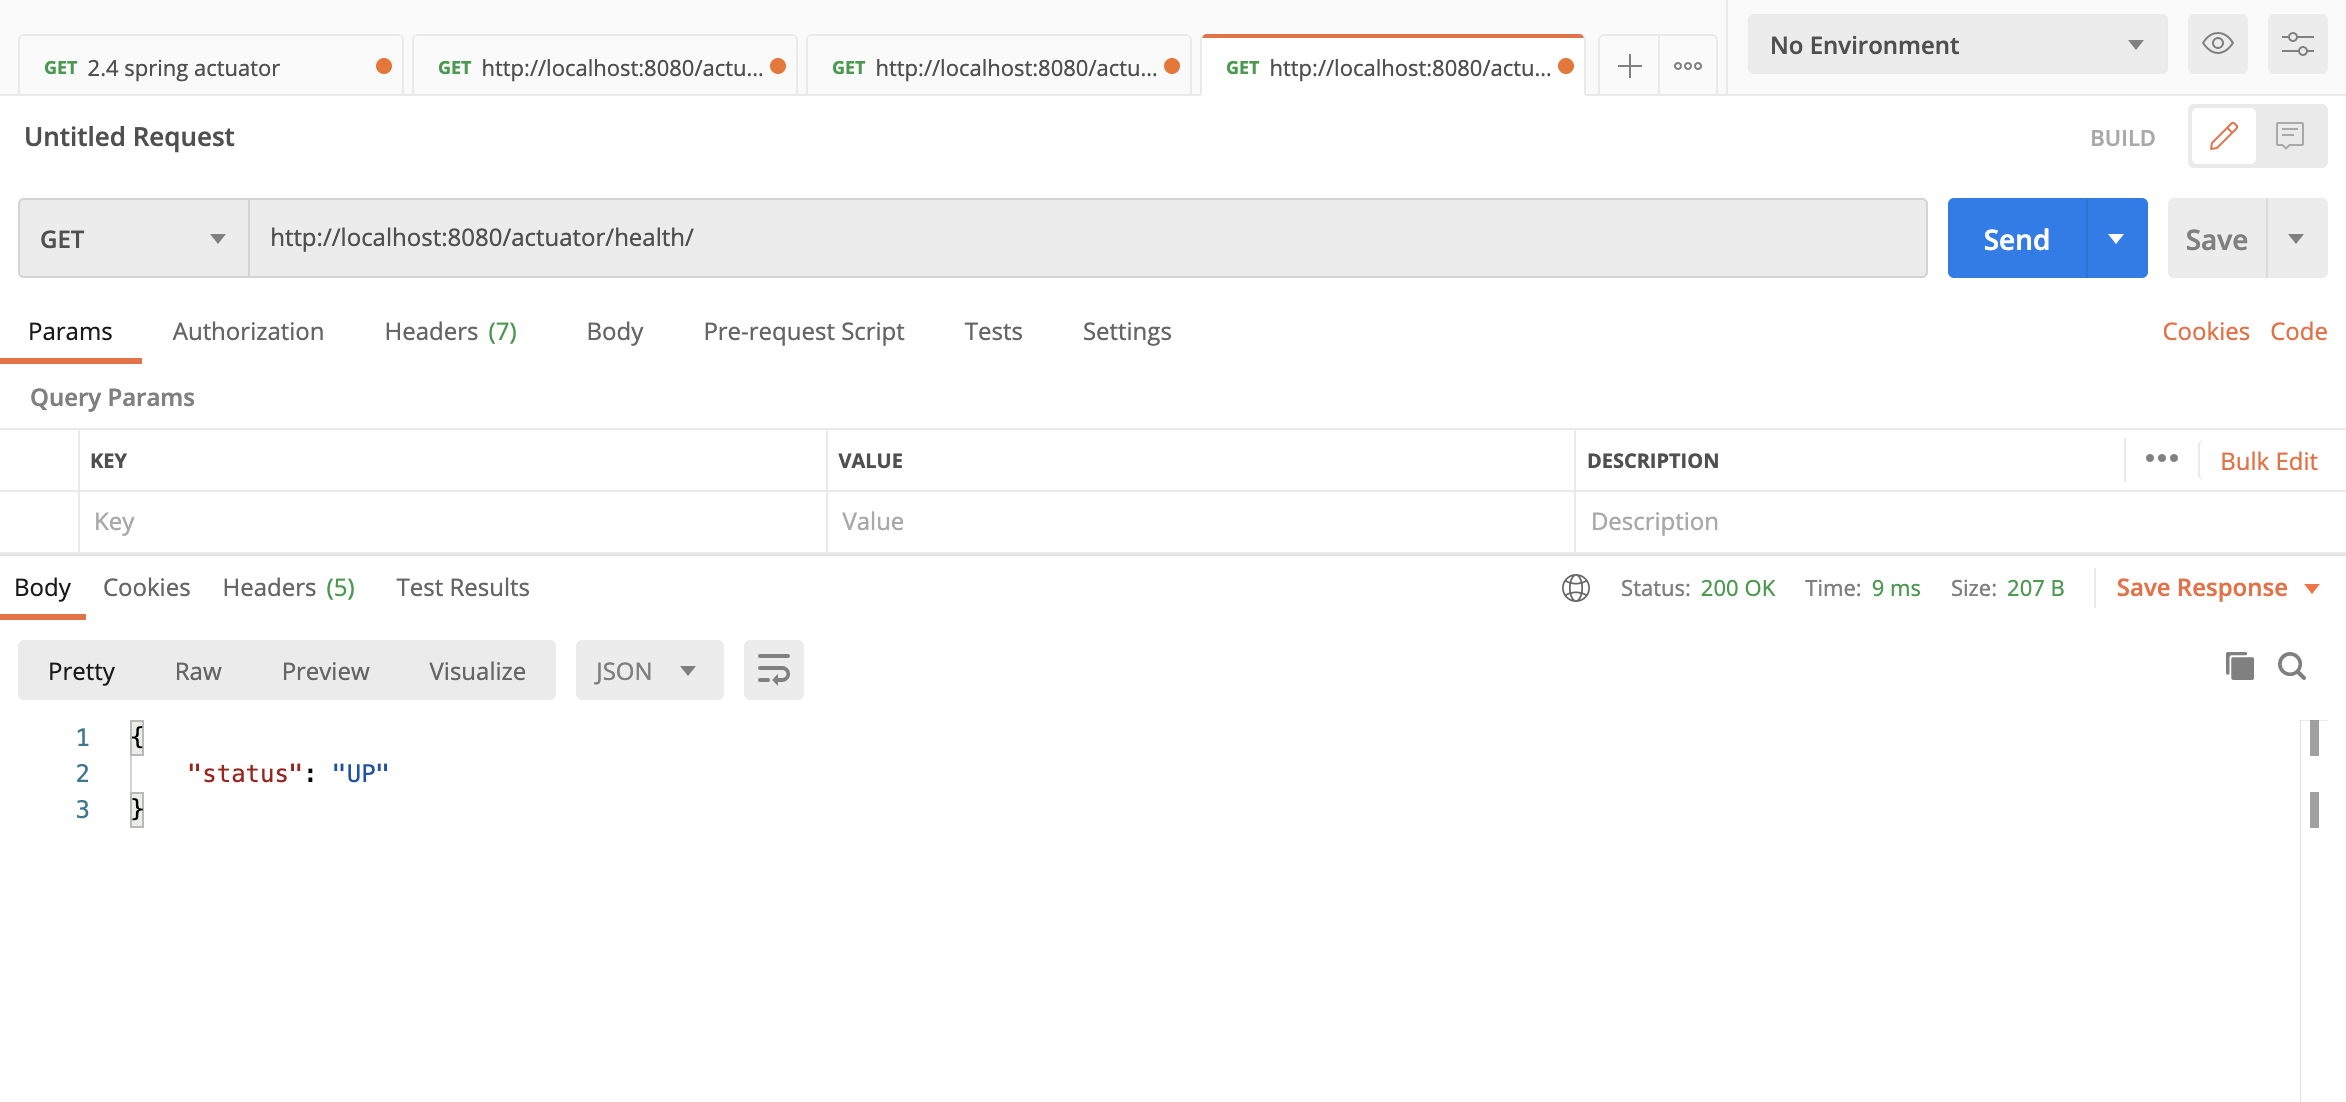Switch response view to Preview
The image size is (2346, 1102).
point(325,671)
